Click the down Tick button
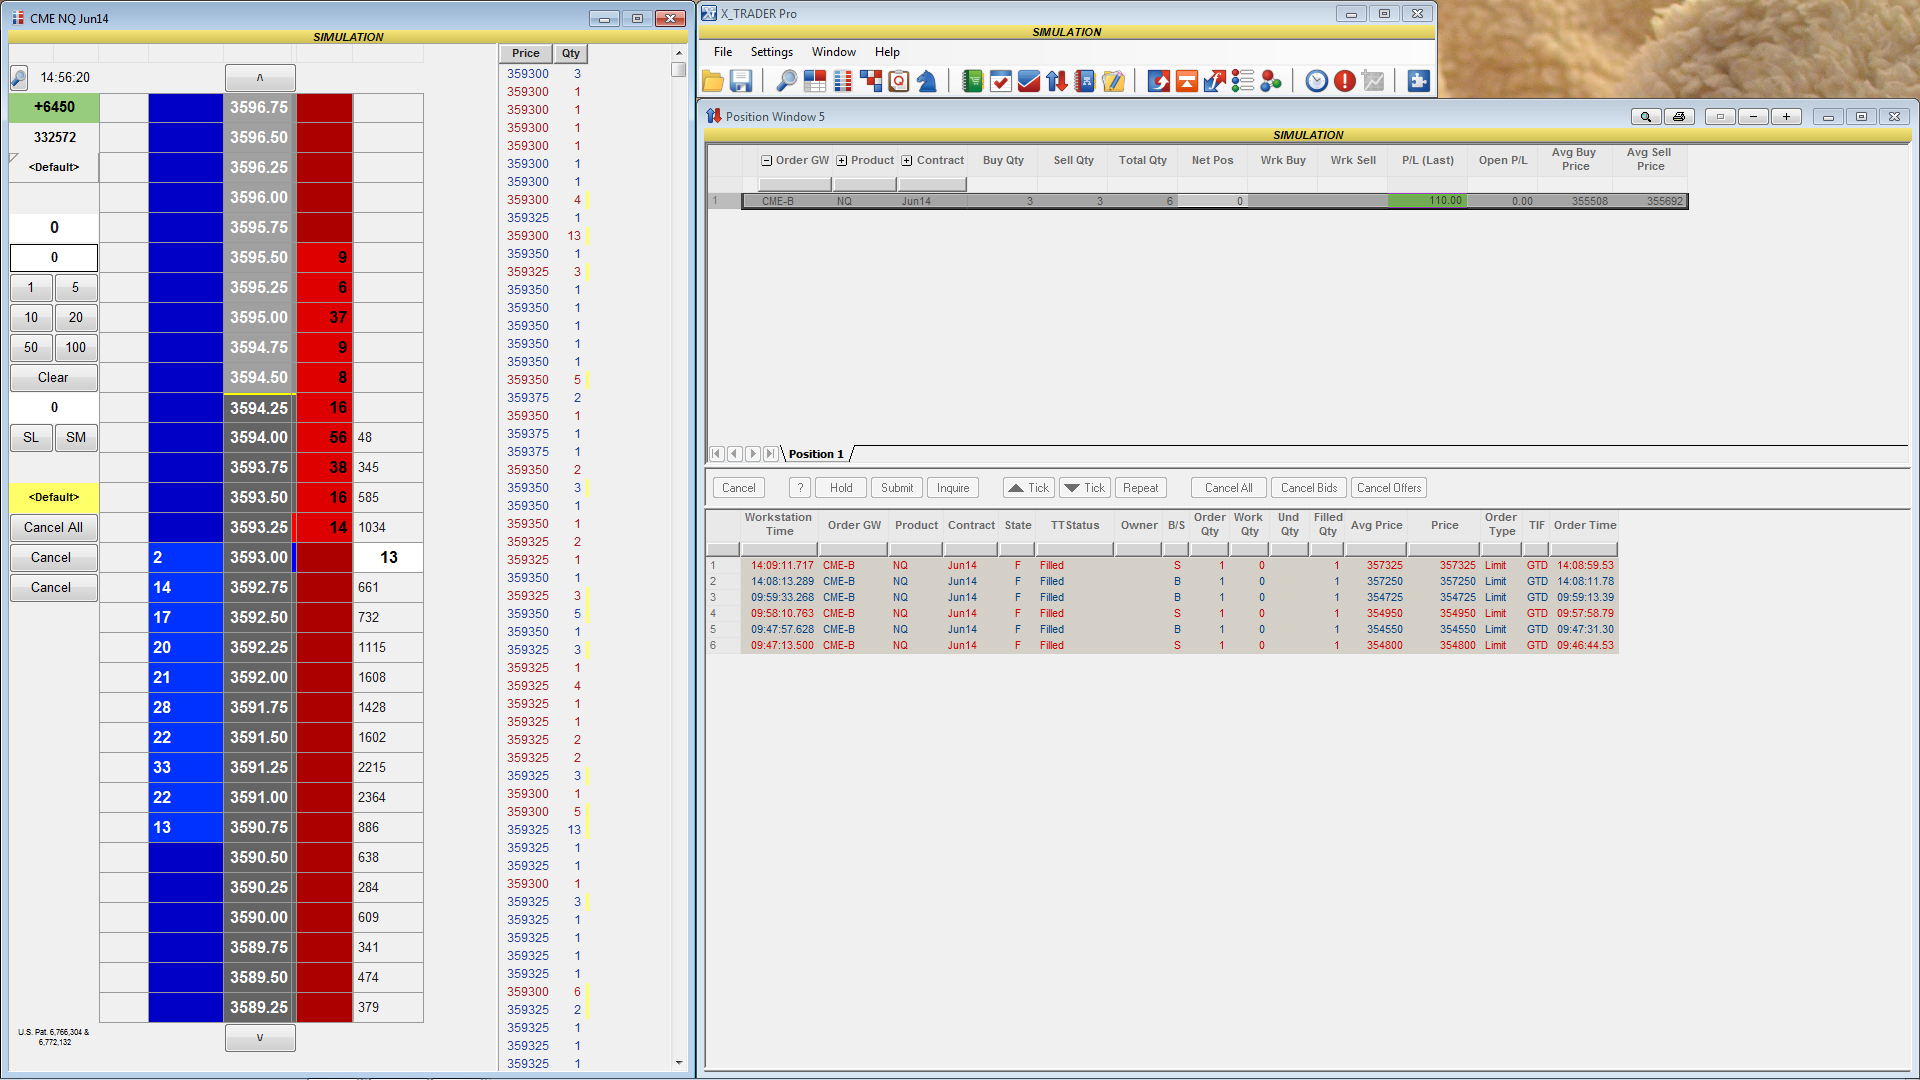 tap(1085, 488)
